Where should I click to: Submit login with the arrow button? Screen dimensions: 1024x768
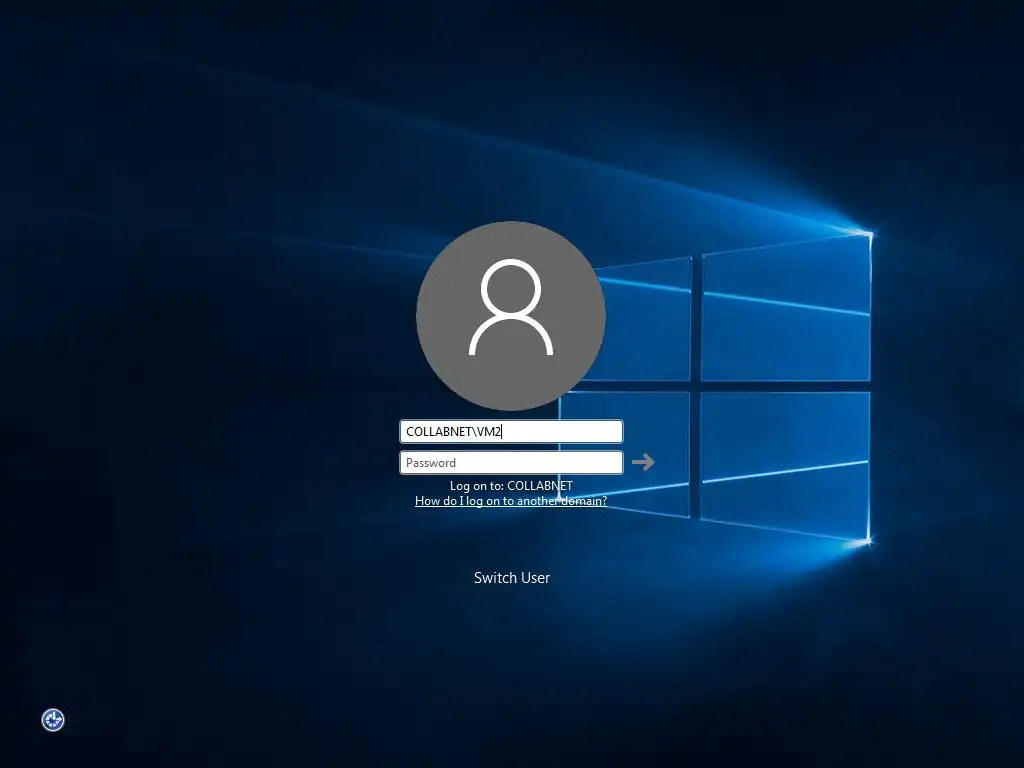tap(643, 462)
